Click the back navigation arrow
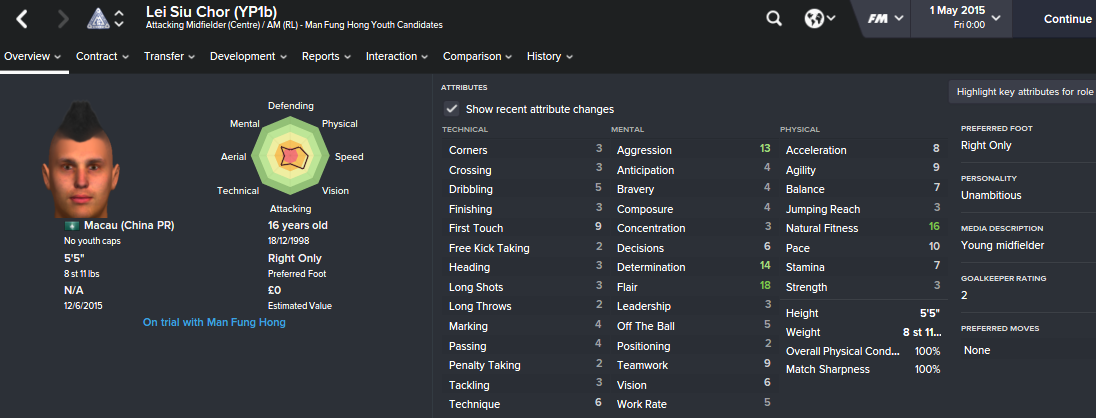Screen dimensions: 1096x418 pos(22,19)
